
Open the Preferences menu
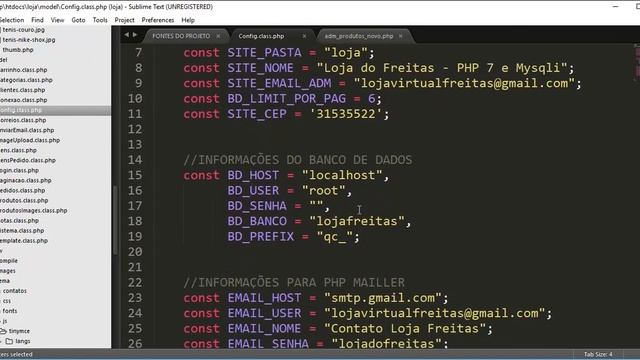[158, 20]
